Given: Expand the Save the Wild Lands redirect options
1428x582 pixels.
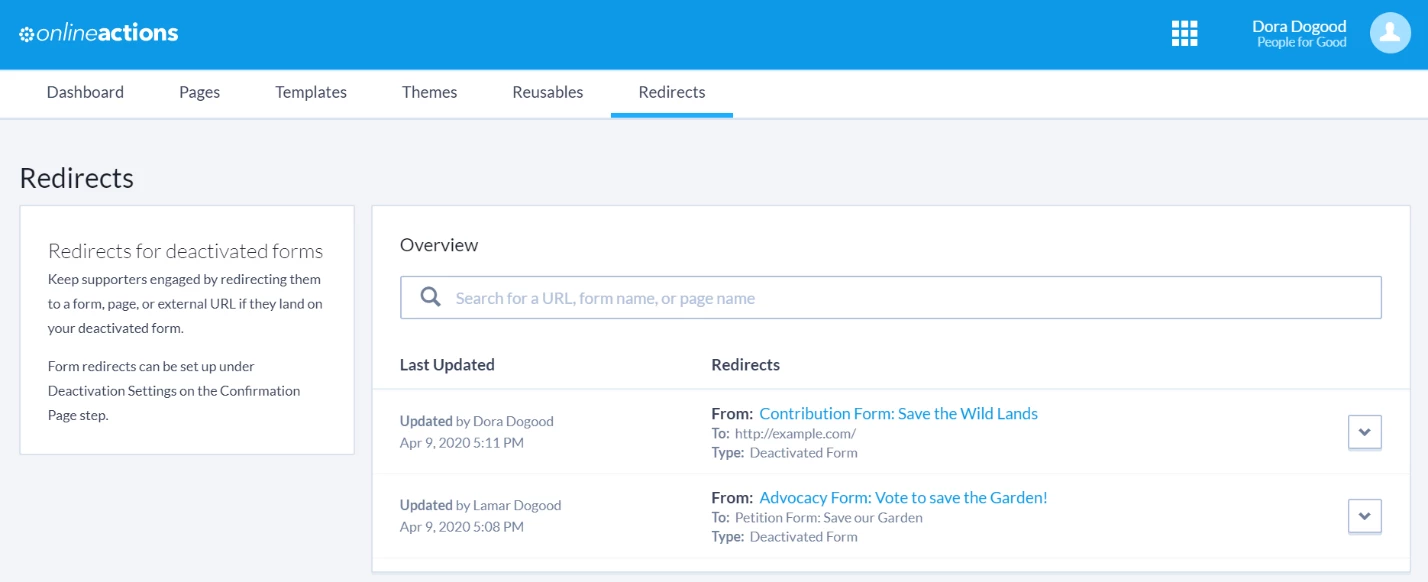Looking at the screenshot, I should pyautogui.click(x=1365, y=432).
